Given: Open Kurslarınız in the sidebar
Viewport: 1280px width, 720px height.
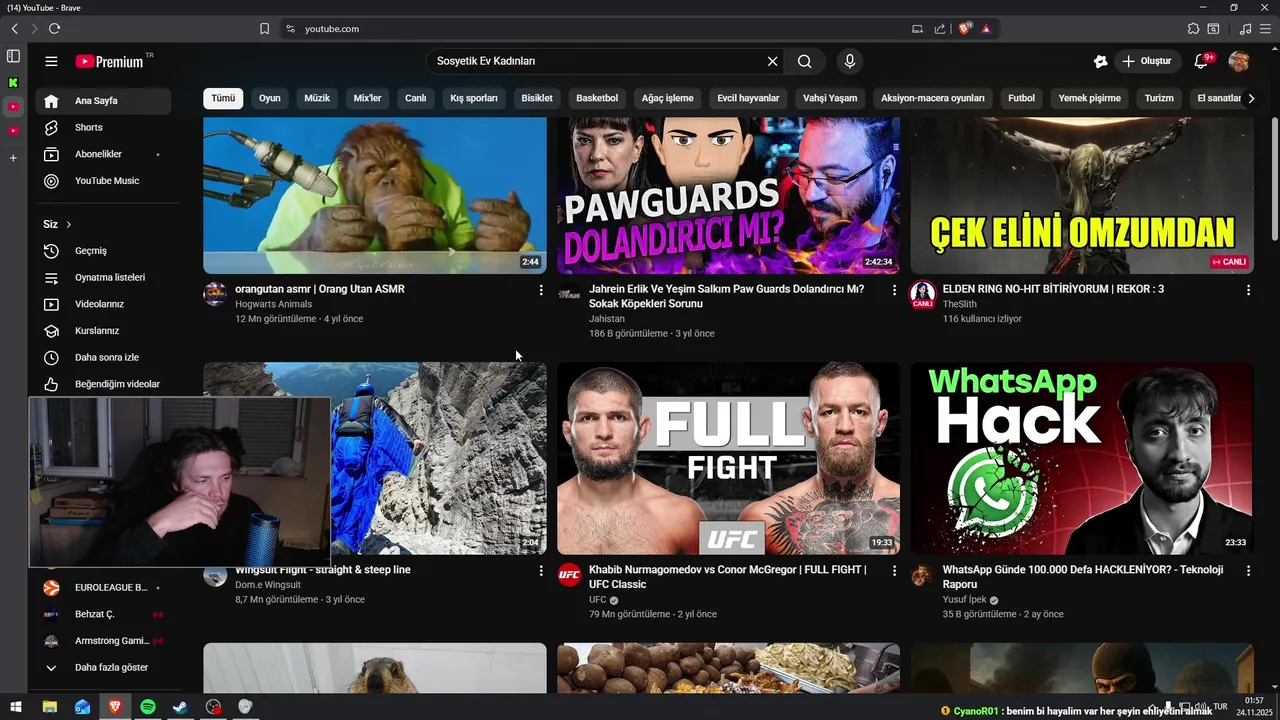Looking at the screenshot, I should click(103, 331).
